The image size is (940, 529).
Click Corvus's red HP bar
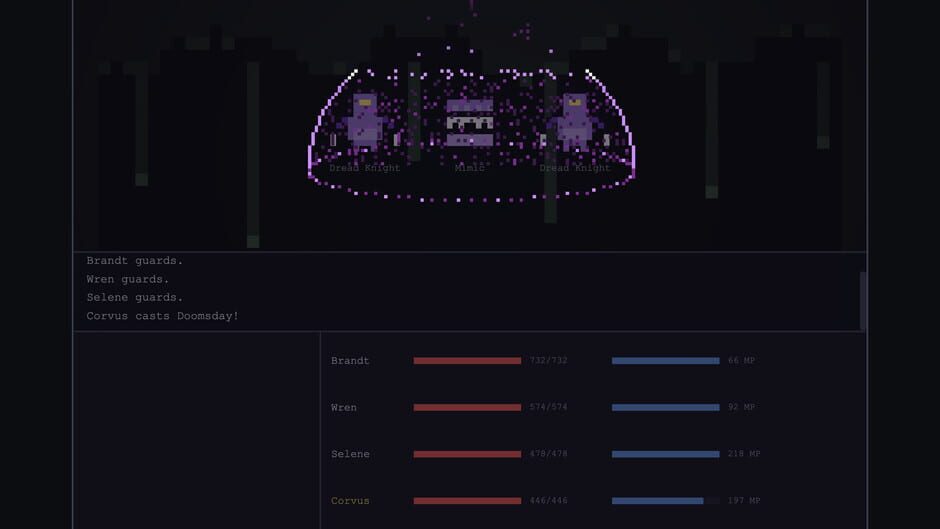[x=467, y=501]
